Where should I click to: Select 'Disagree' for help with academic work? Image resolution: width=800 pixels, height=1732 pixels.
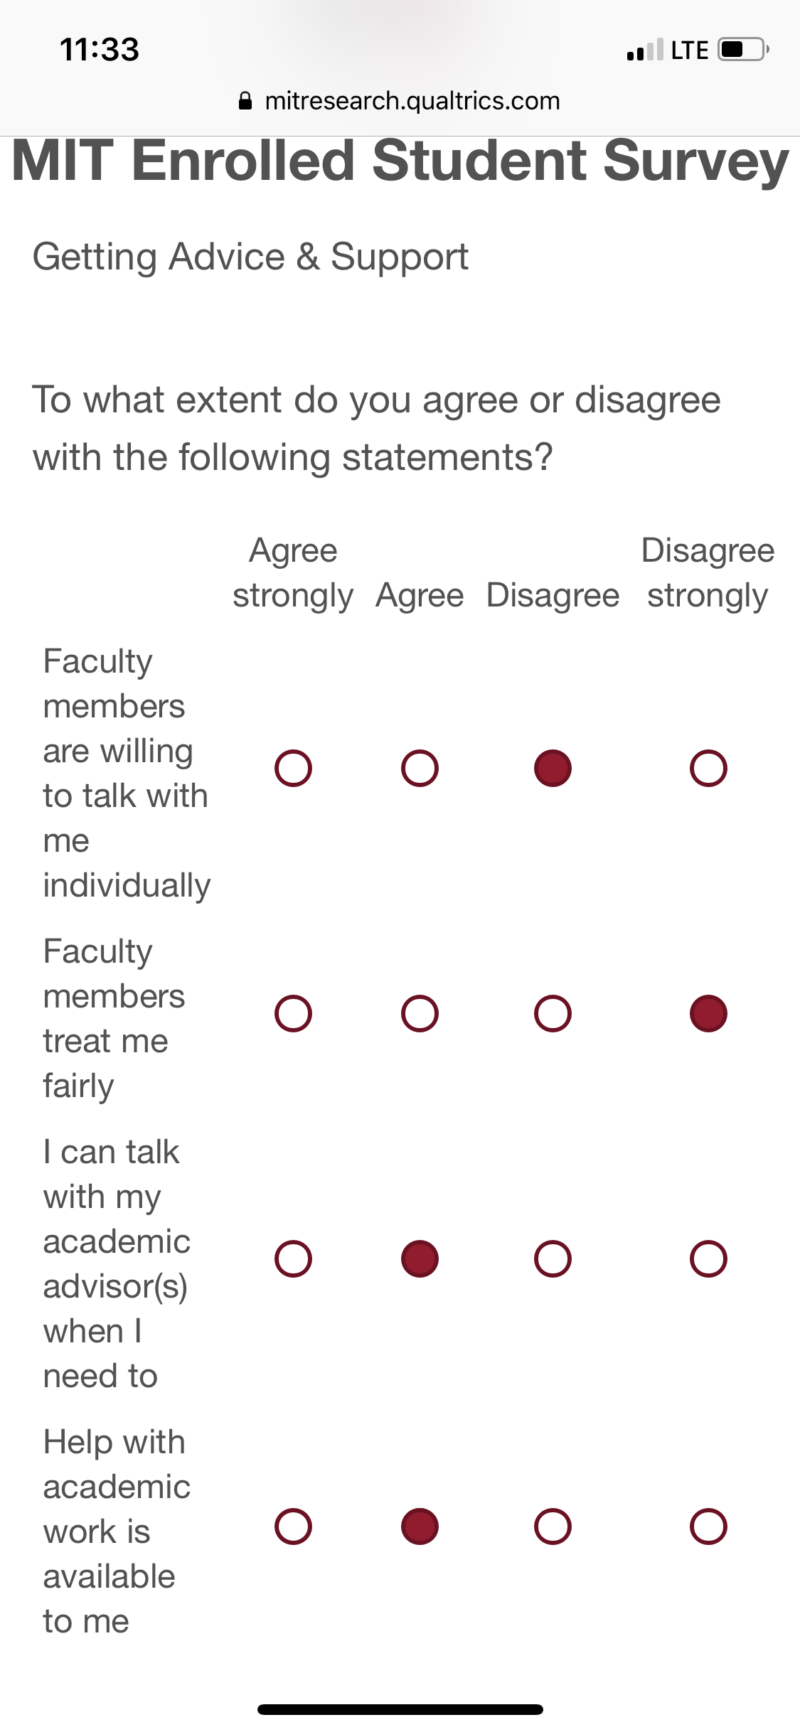point(552,1527)
